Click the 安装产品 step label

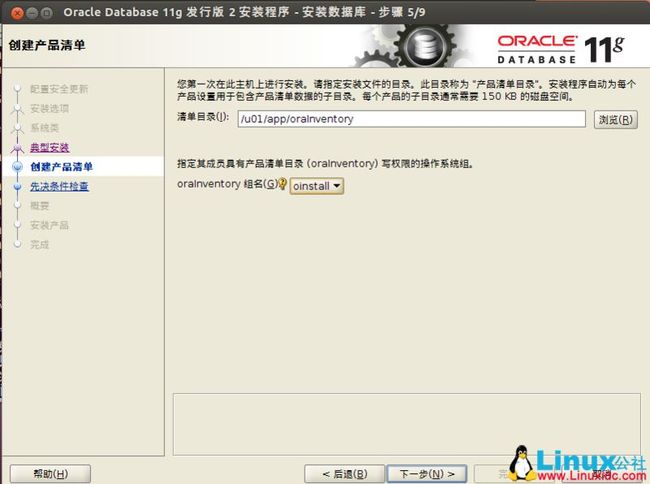pyautogui.click(x=49, y=225)
